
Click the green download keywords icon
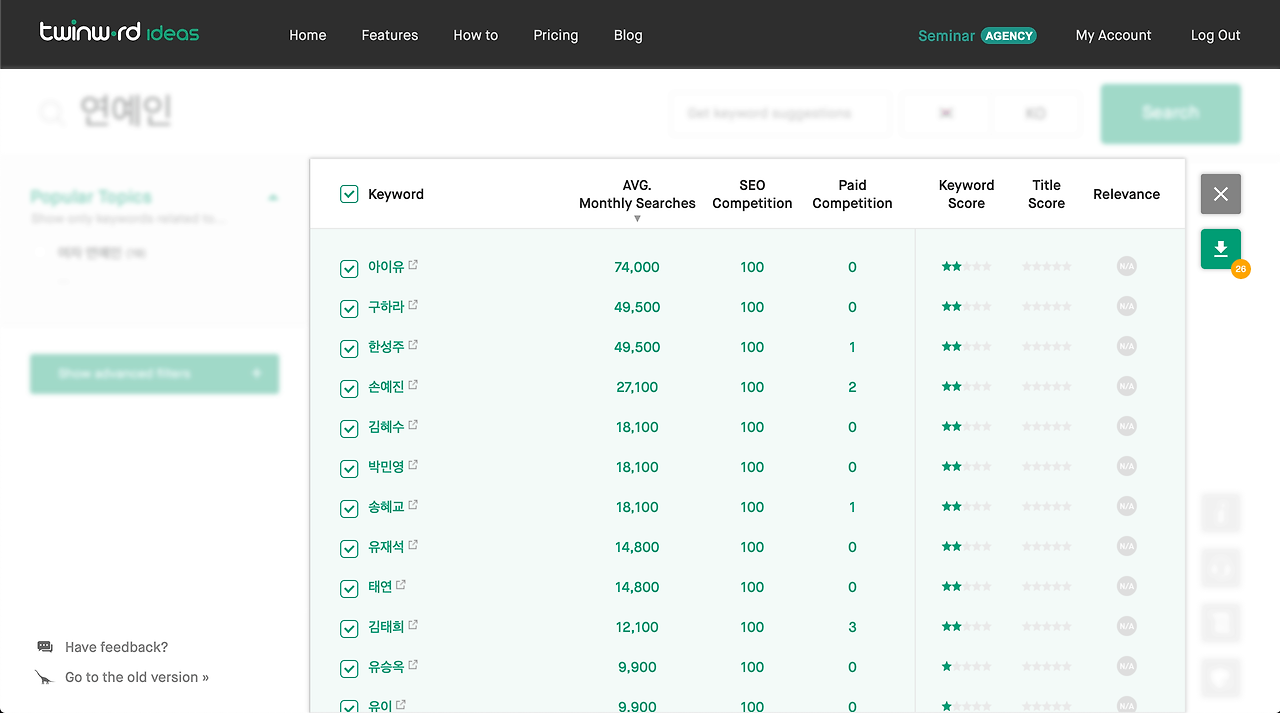[1220, 249]
